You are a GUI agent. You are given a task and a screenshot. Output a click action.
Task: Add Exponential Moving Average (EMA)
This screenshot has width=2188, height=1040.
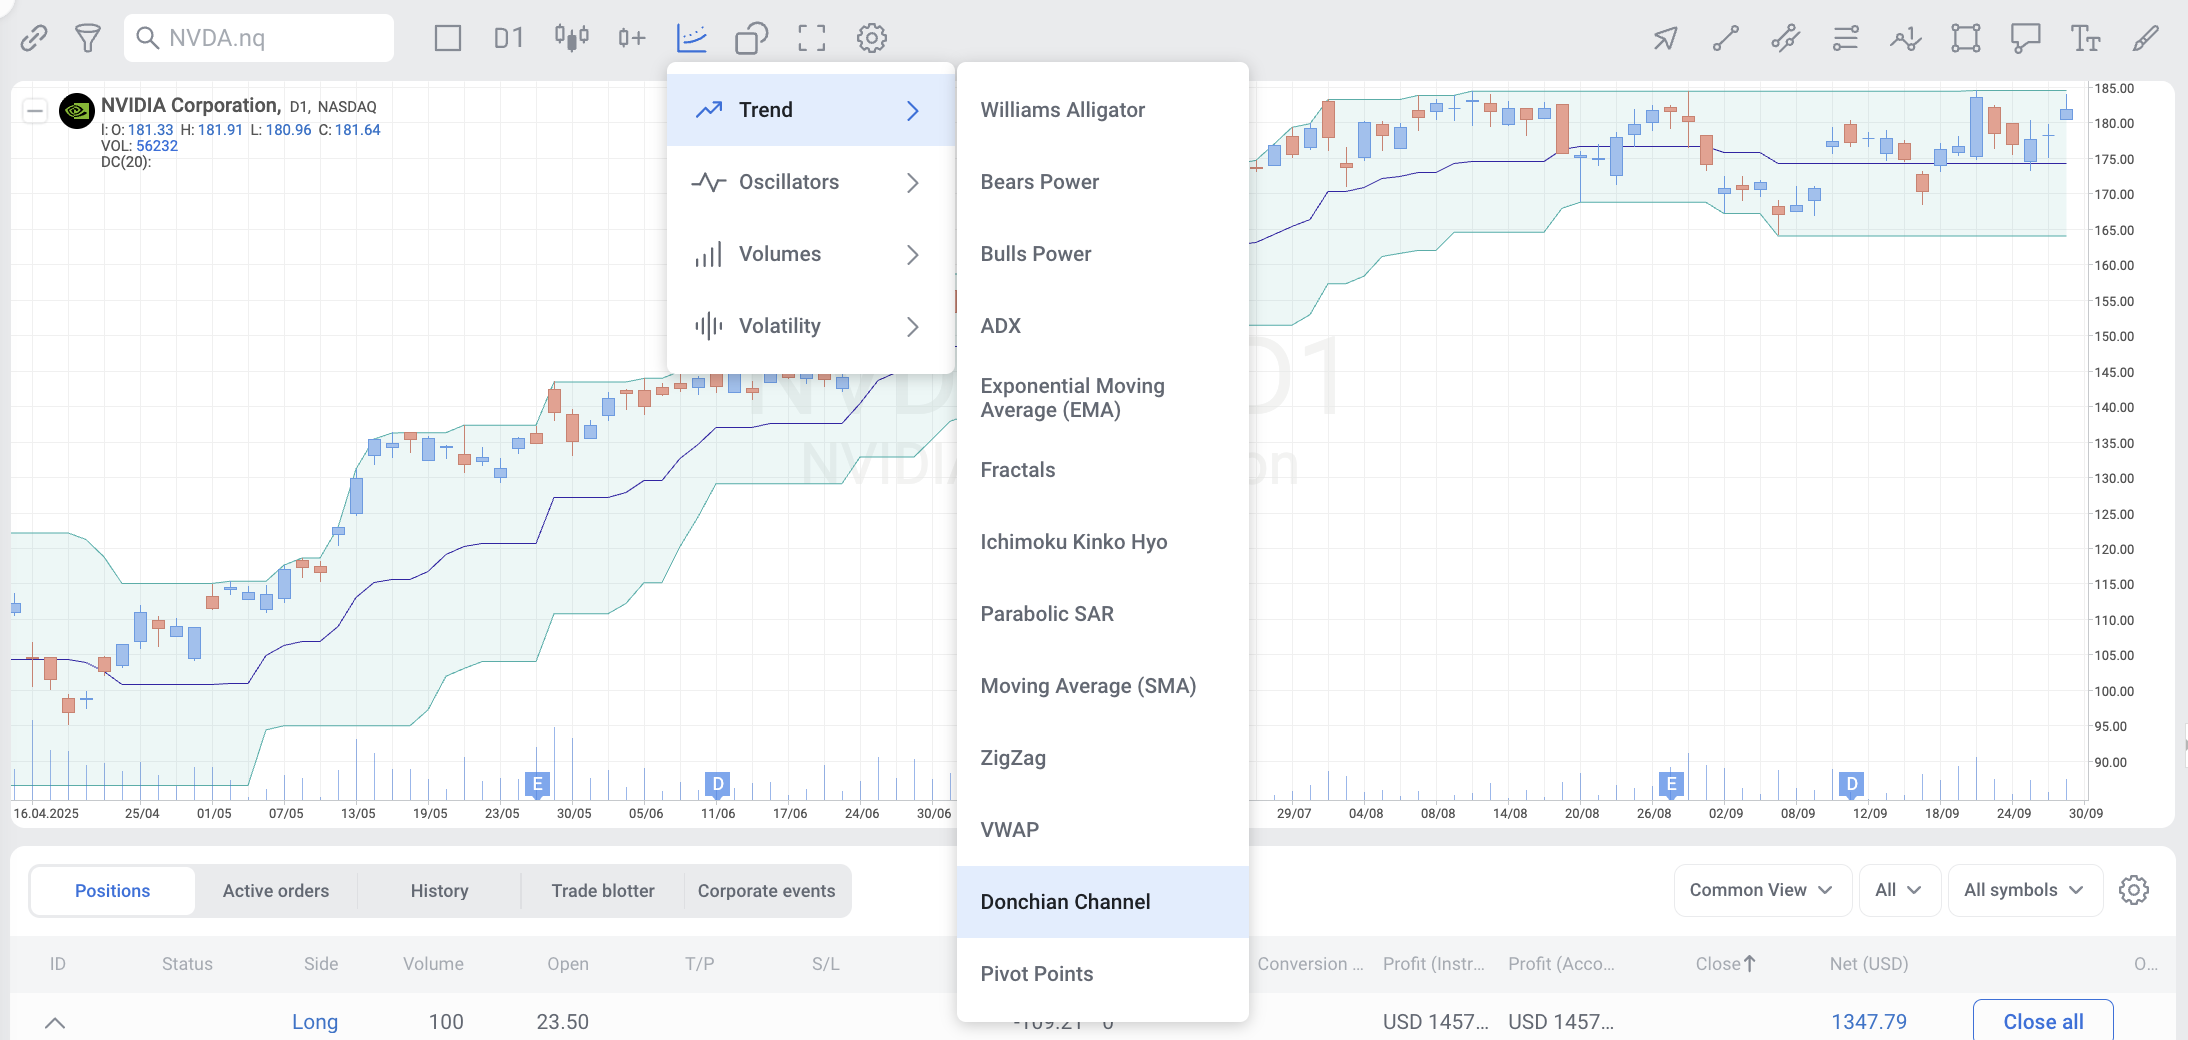pos(1103,398)
